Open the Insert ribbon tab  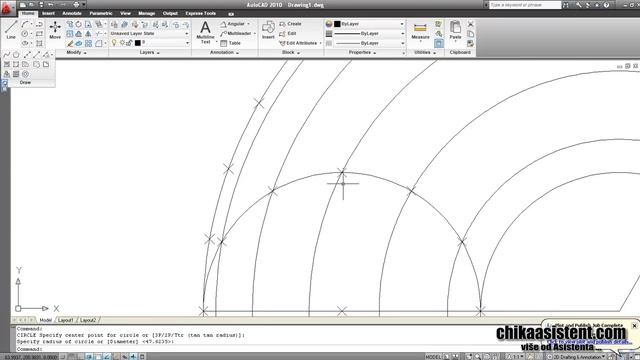coord(48,13)
